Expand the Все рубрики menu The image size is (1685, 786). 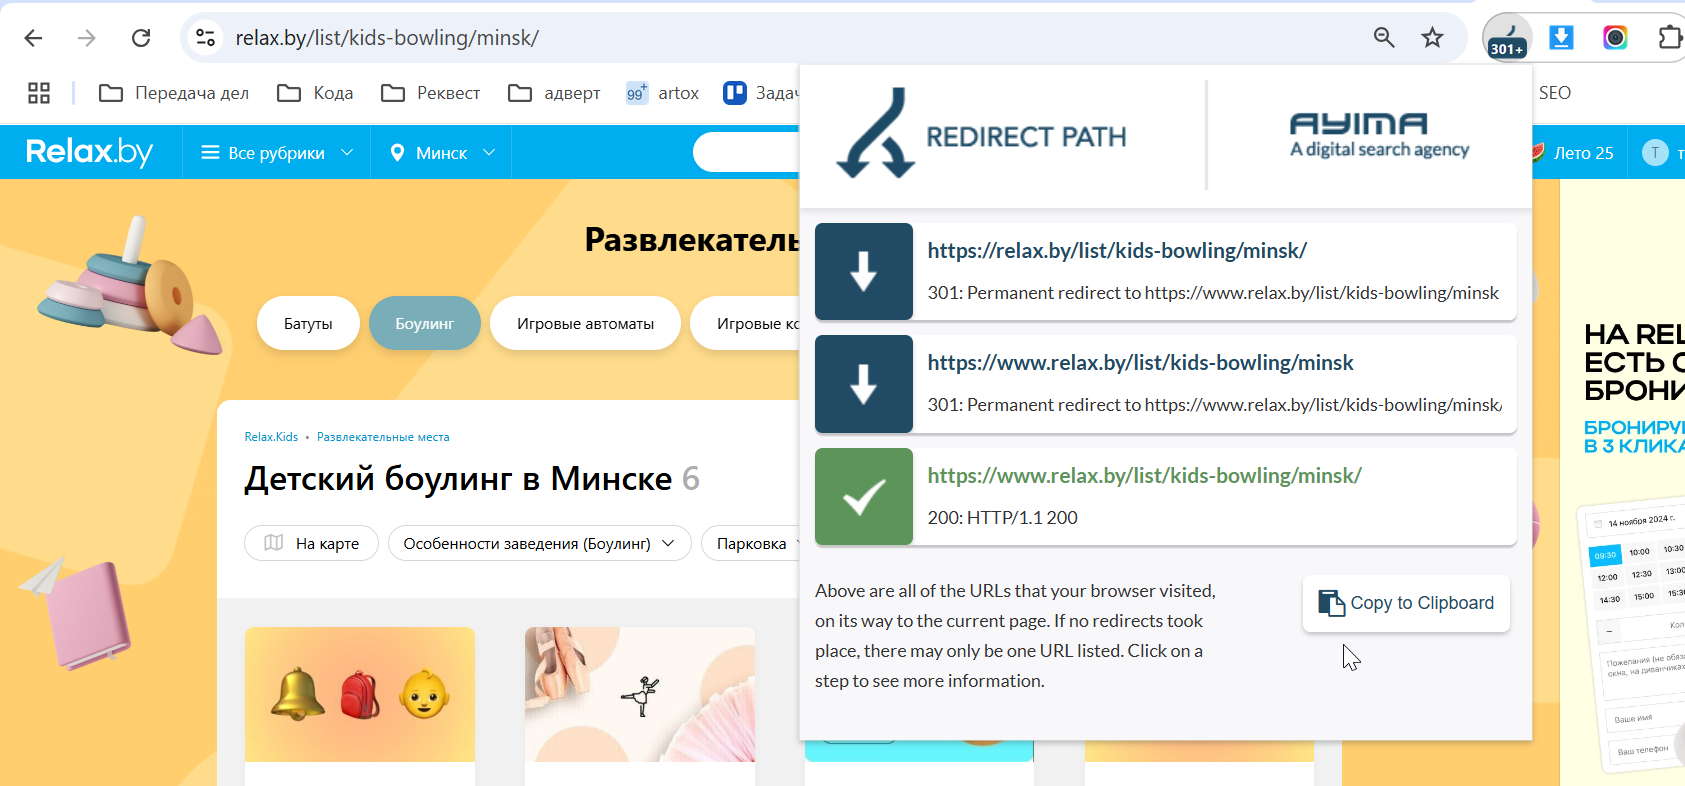click(277, 153)
